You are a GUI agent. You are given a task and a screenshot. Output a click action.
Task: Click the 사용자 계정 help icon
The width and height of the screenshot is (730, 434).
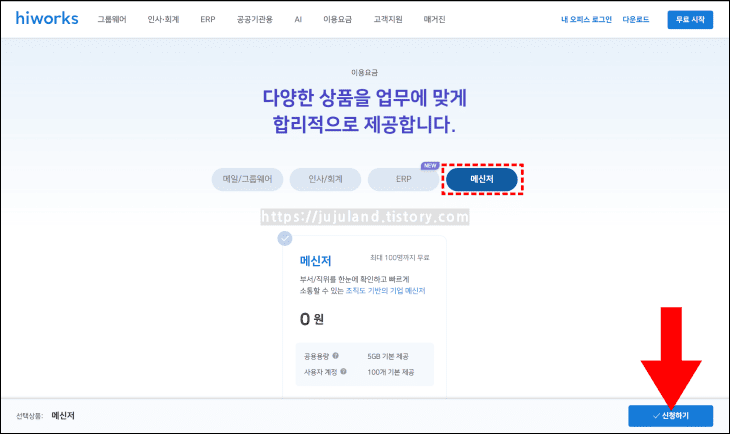pyautogui.click(x=344, y=372)
